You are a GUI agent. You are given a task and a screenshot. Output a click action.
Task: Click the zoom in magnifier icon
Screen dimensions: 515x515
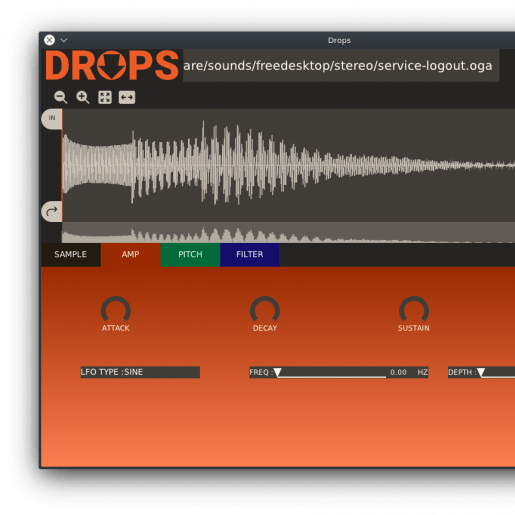coord(83,97)
